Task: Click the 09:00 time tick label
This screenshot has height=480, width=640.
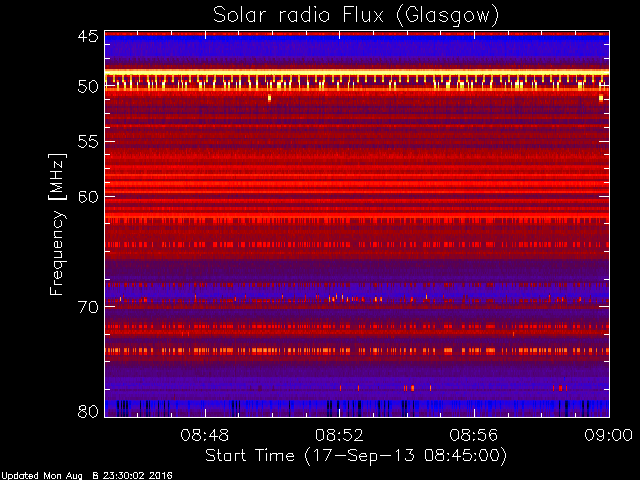Action: [x=609, y=435]
